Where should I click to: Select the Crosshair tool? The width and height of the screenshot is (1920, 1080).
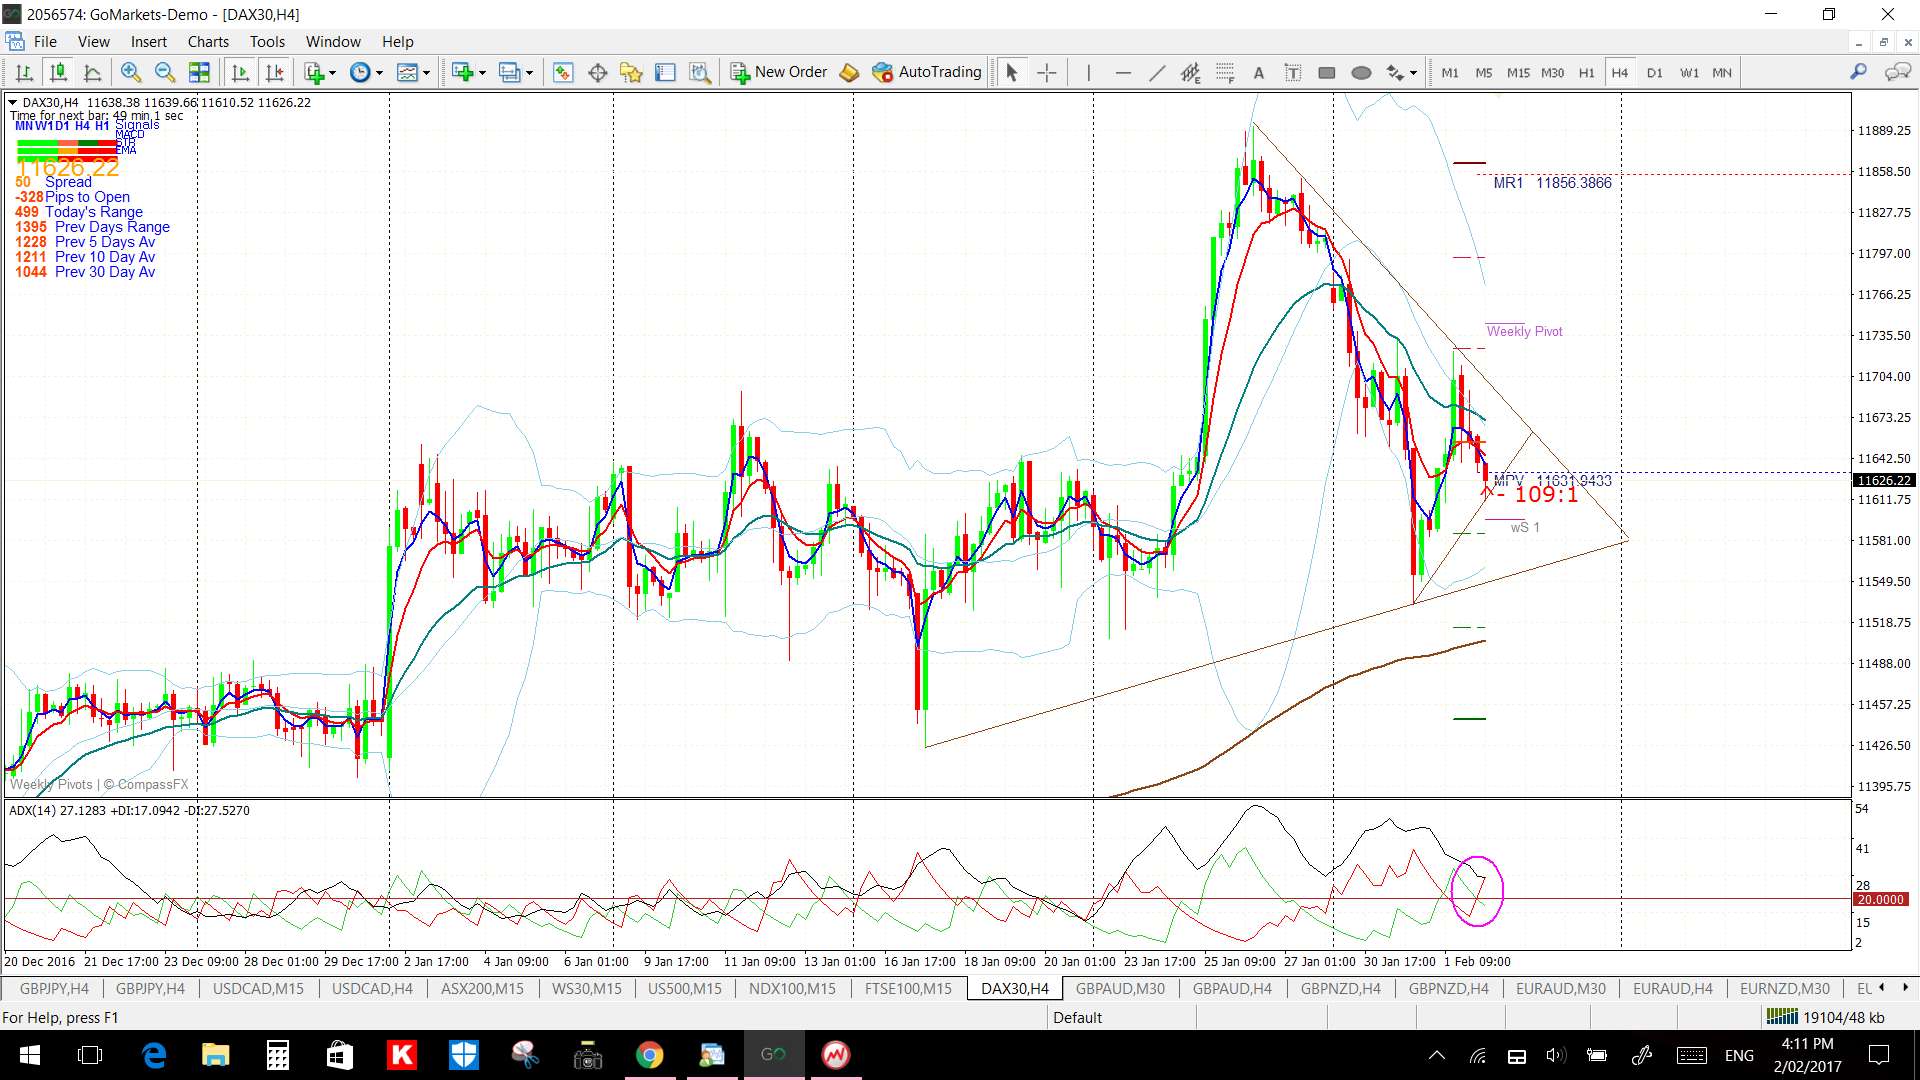point(1046,72)
